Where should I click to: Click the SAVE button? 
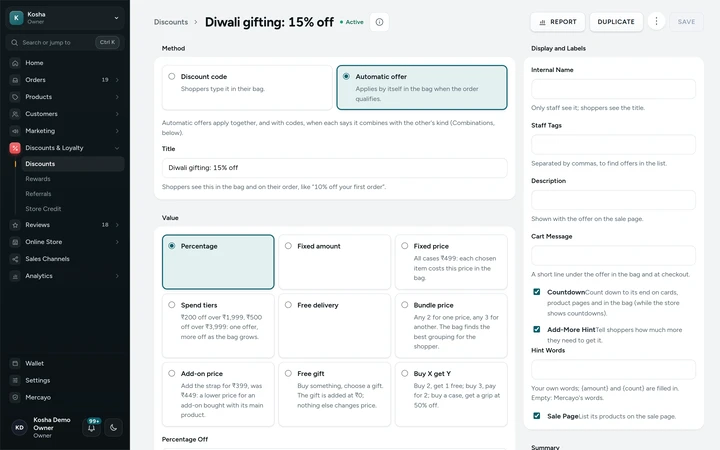[686, 22]
